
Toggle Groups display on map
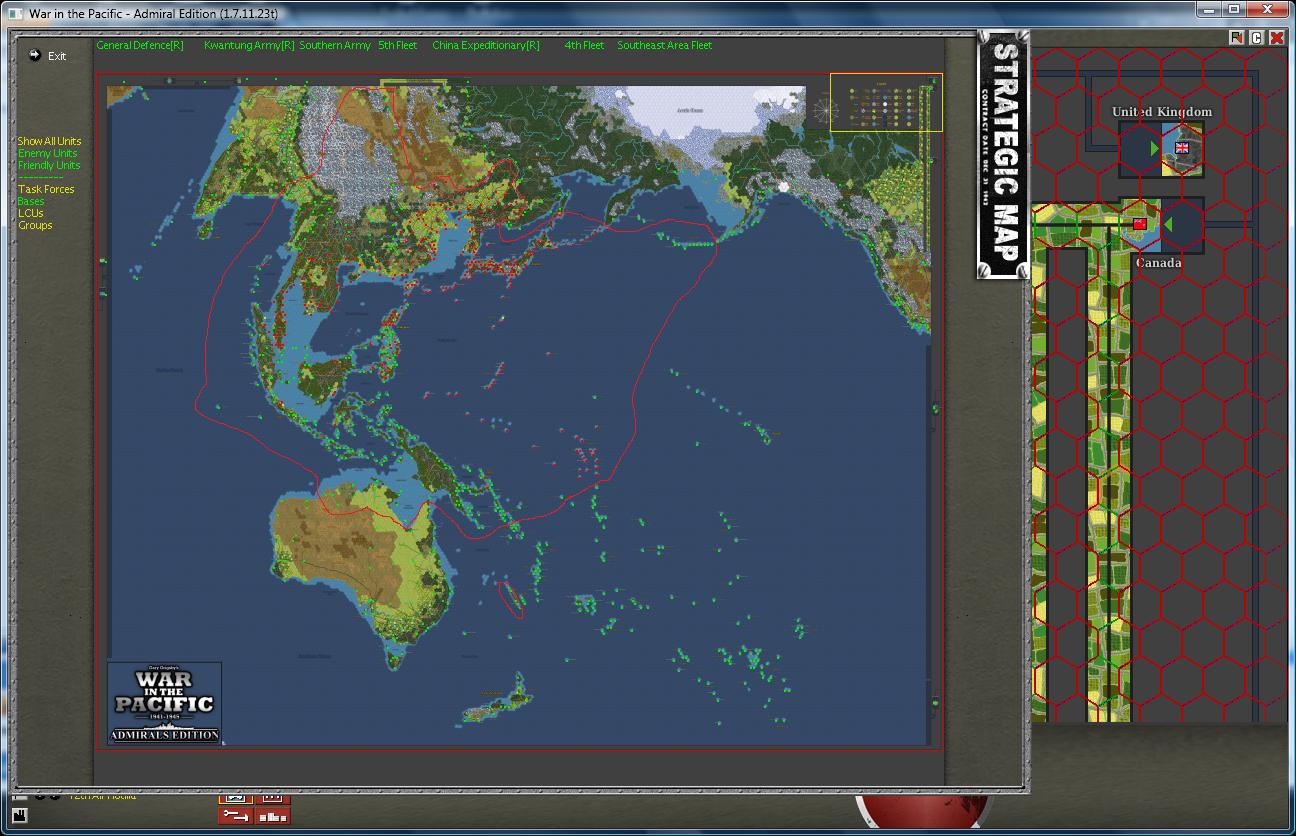tap(35, 225)
